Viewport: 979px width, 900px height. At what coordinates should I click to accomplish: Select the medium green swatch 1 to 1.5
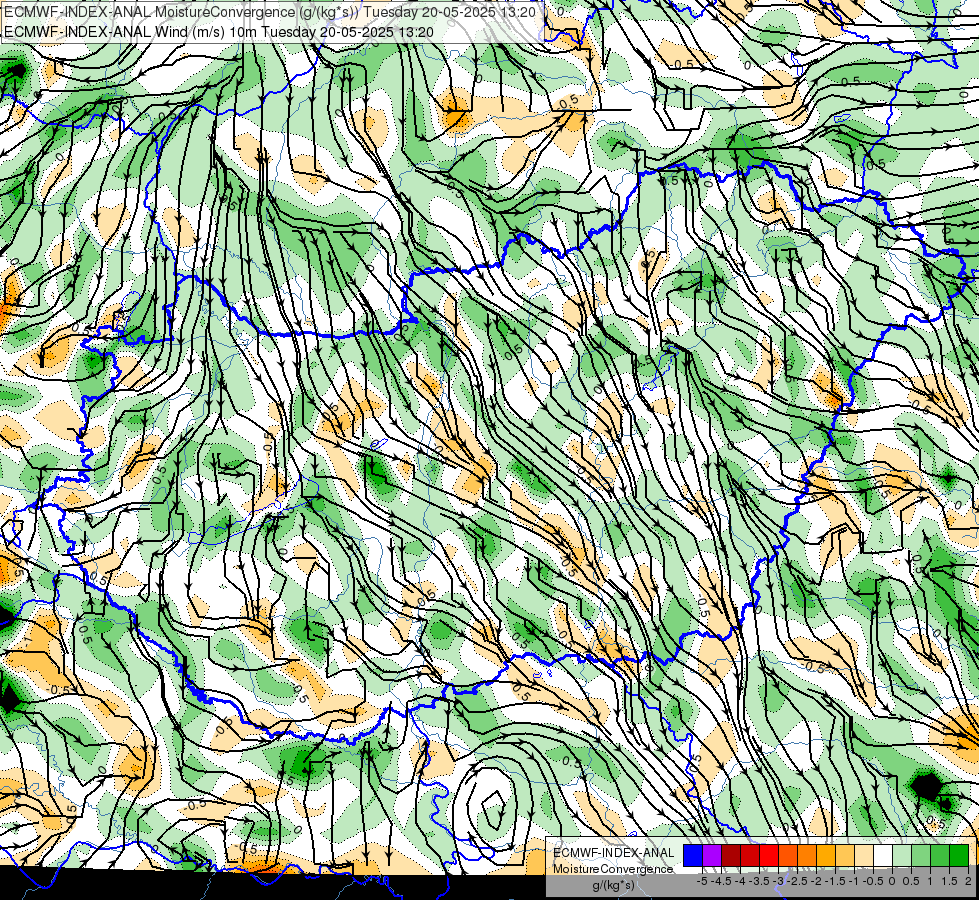click(x=940, y=855)
